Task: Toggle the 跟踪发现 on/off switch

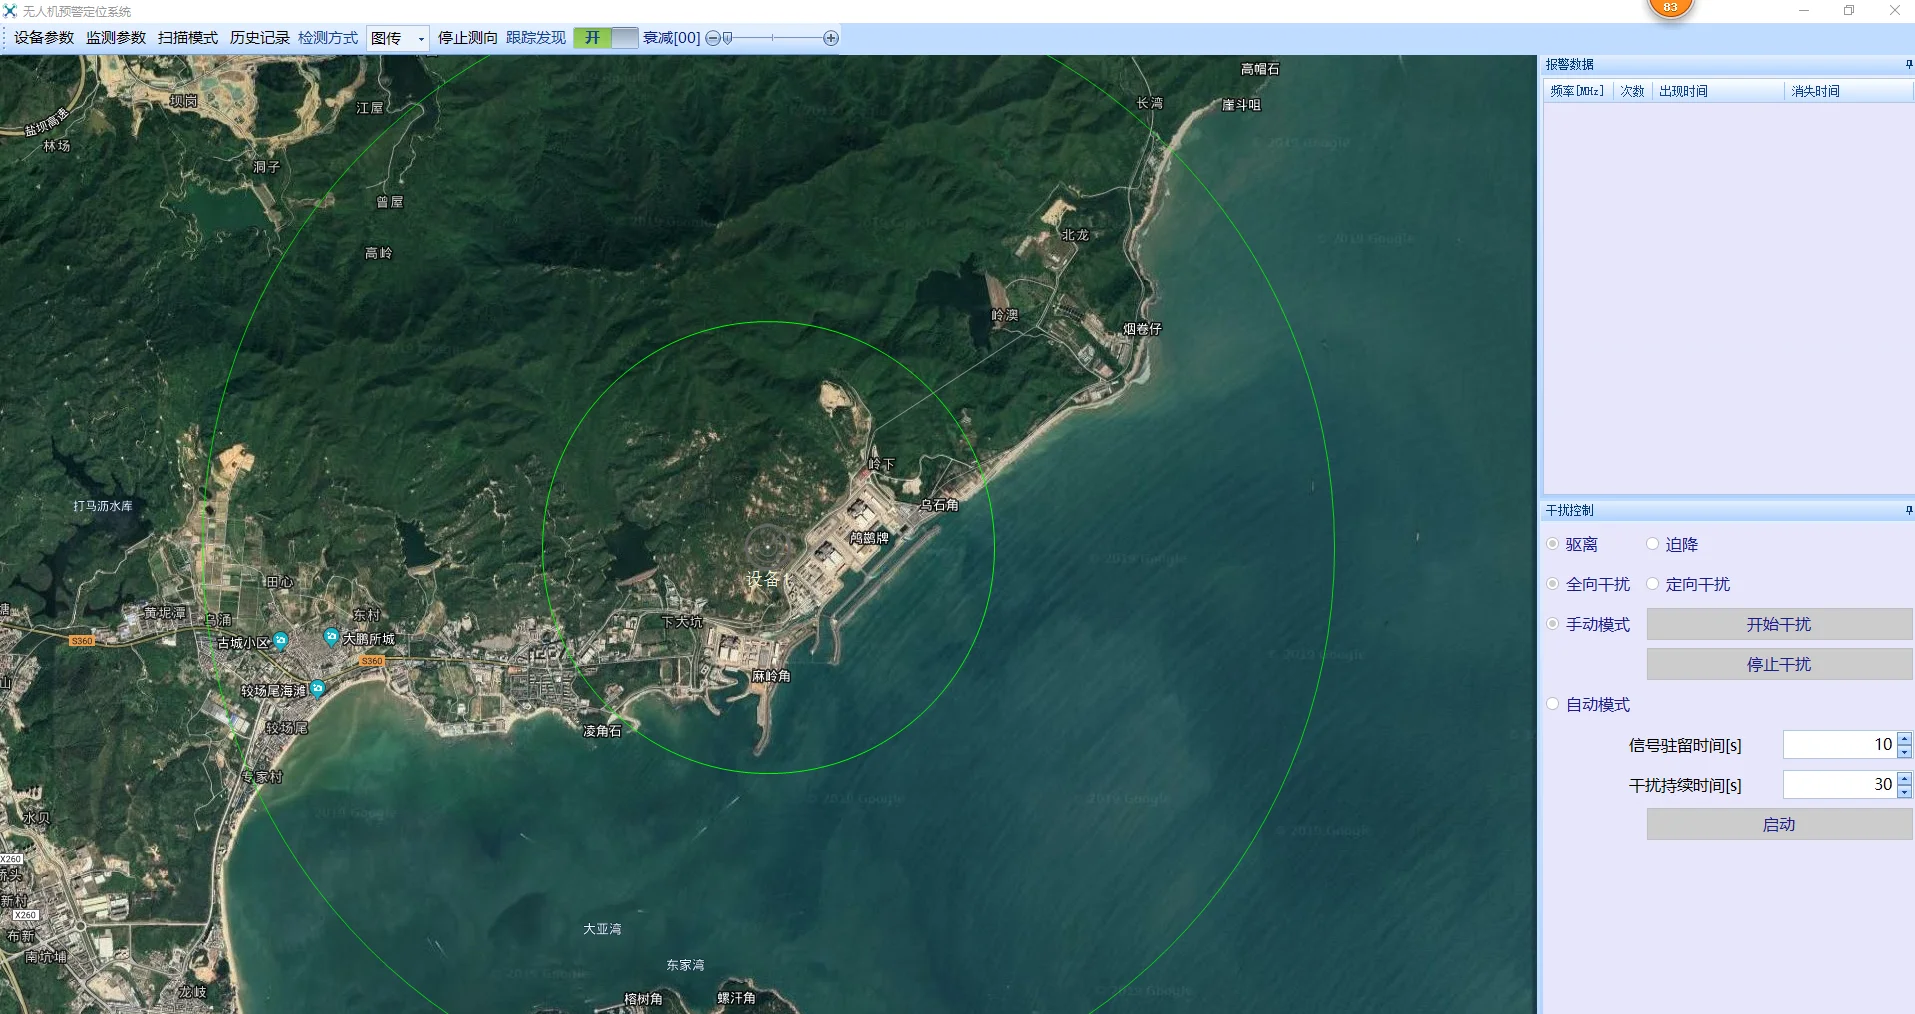Action: [x=606, y=38]
